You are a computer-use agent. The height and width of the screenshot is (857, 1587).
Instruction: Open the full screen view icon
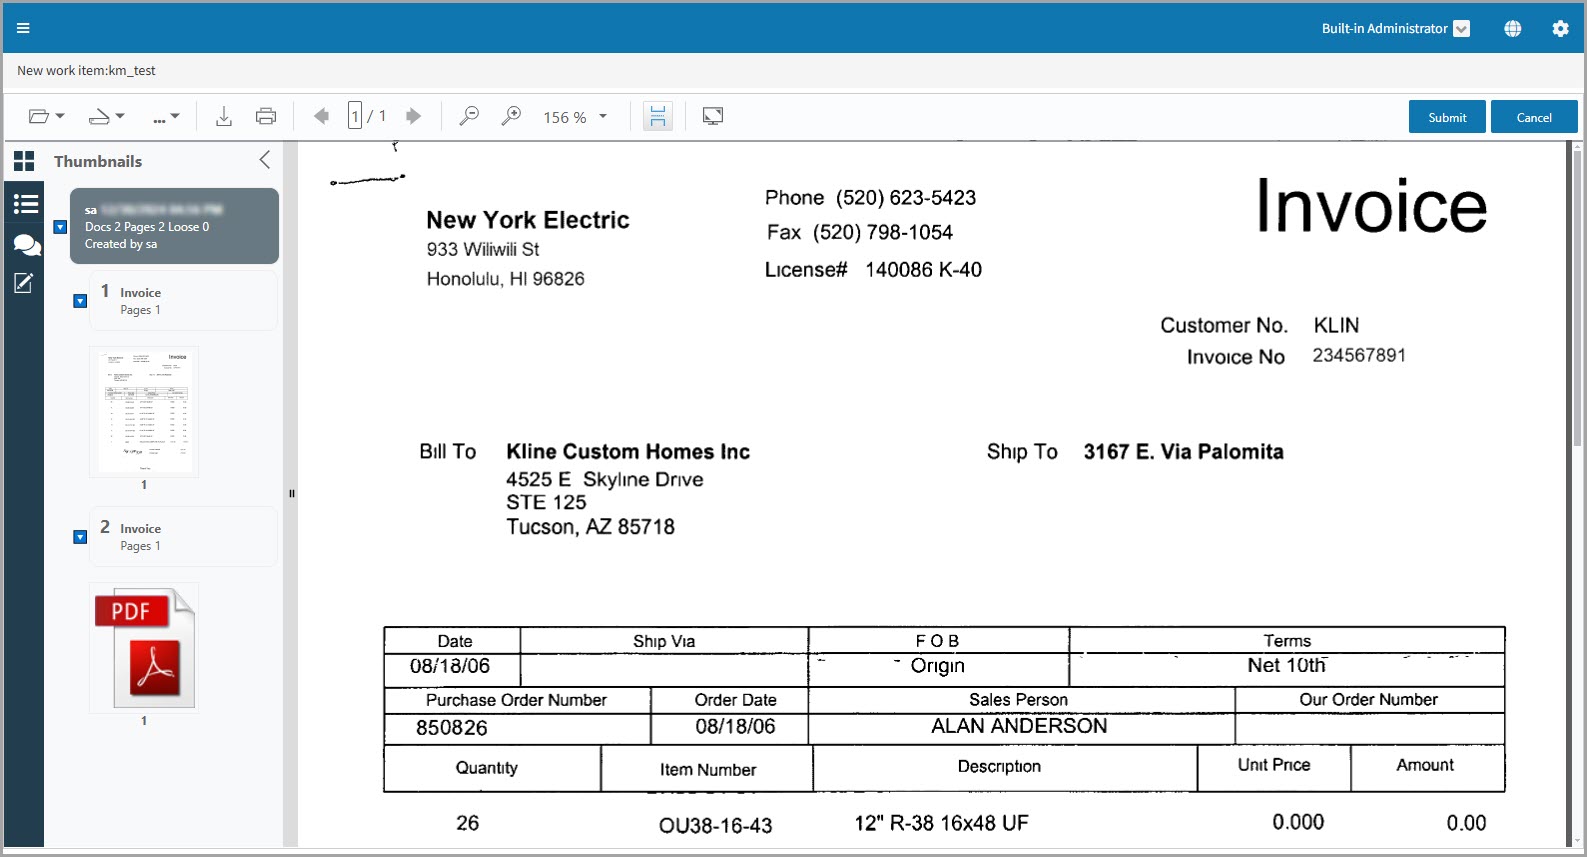tap(713, 117)
